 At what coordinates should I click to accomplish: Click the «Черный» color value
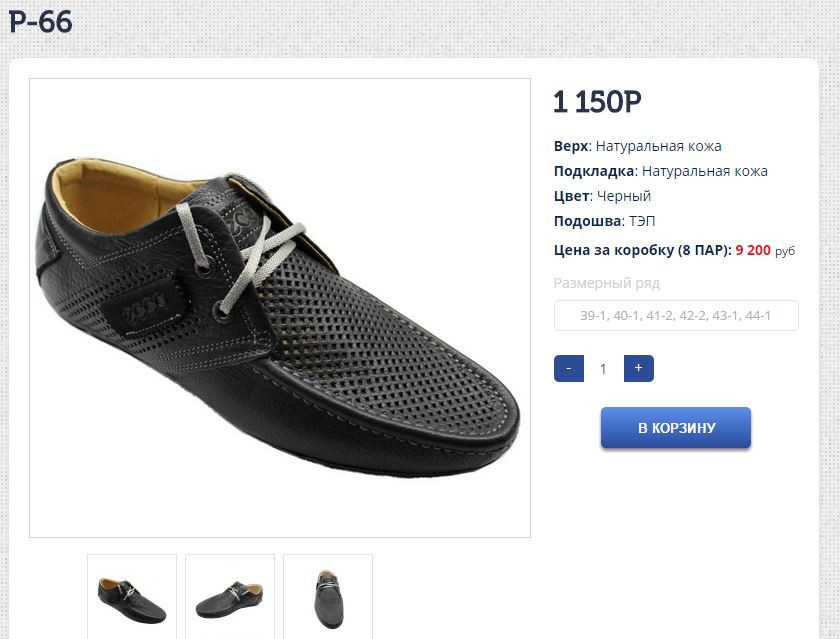[624, 196]
